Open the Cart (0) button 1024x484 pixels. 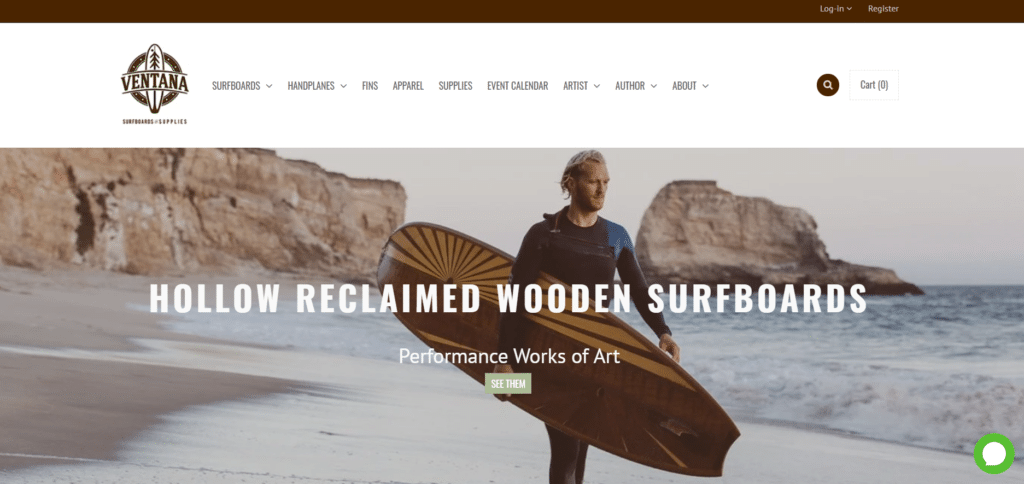tap(874, 85)
